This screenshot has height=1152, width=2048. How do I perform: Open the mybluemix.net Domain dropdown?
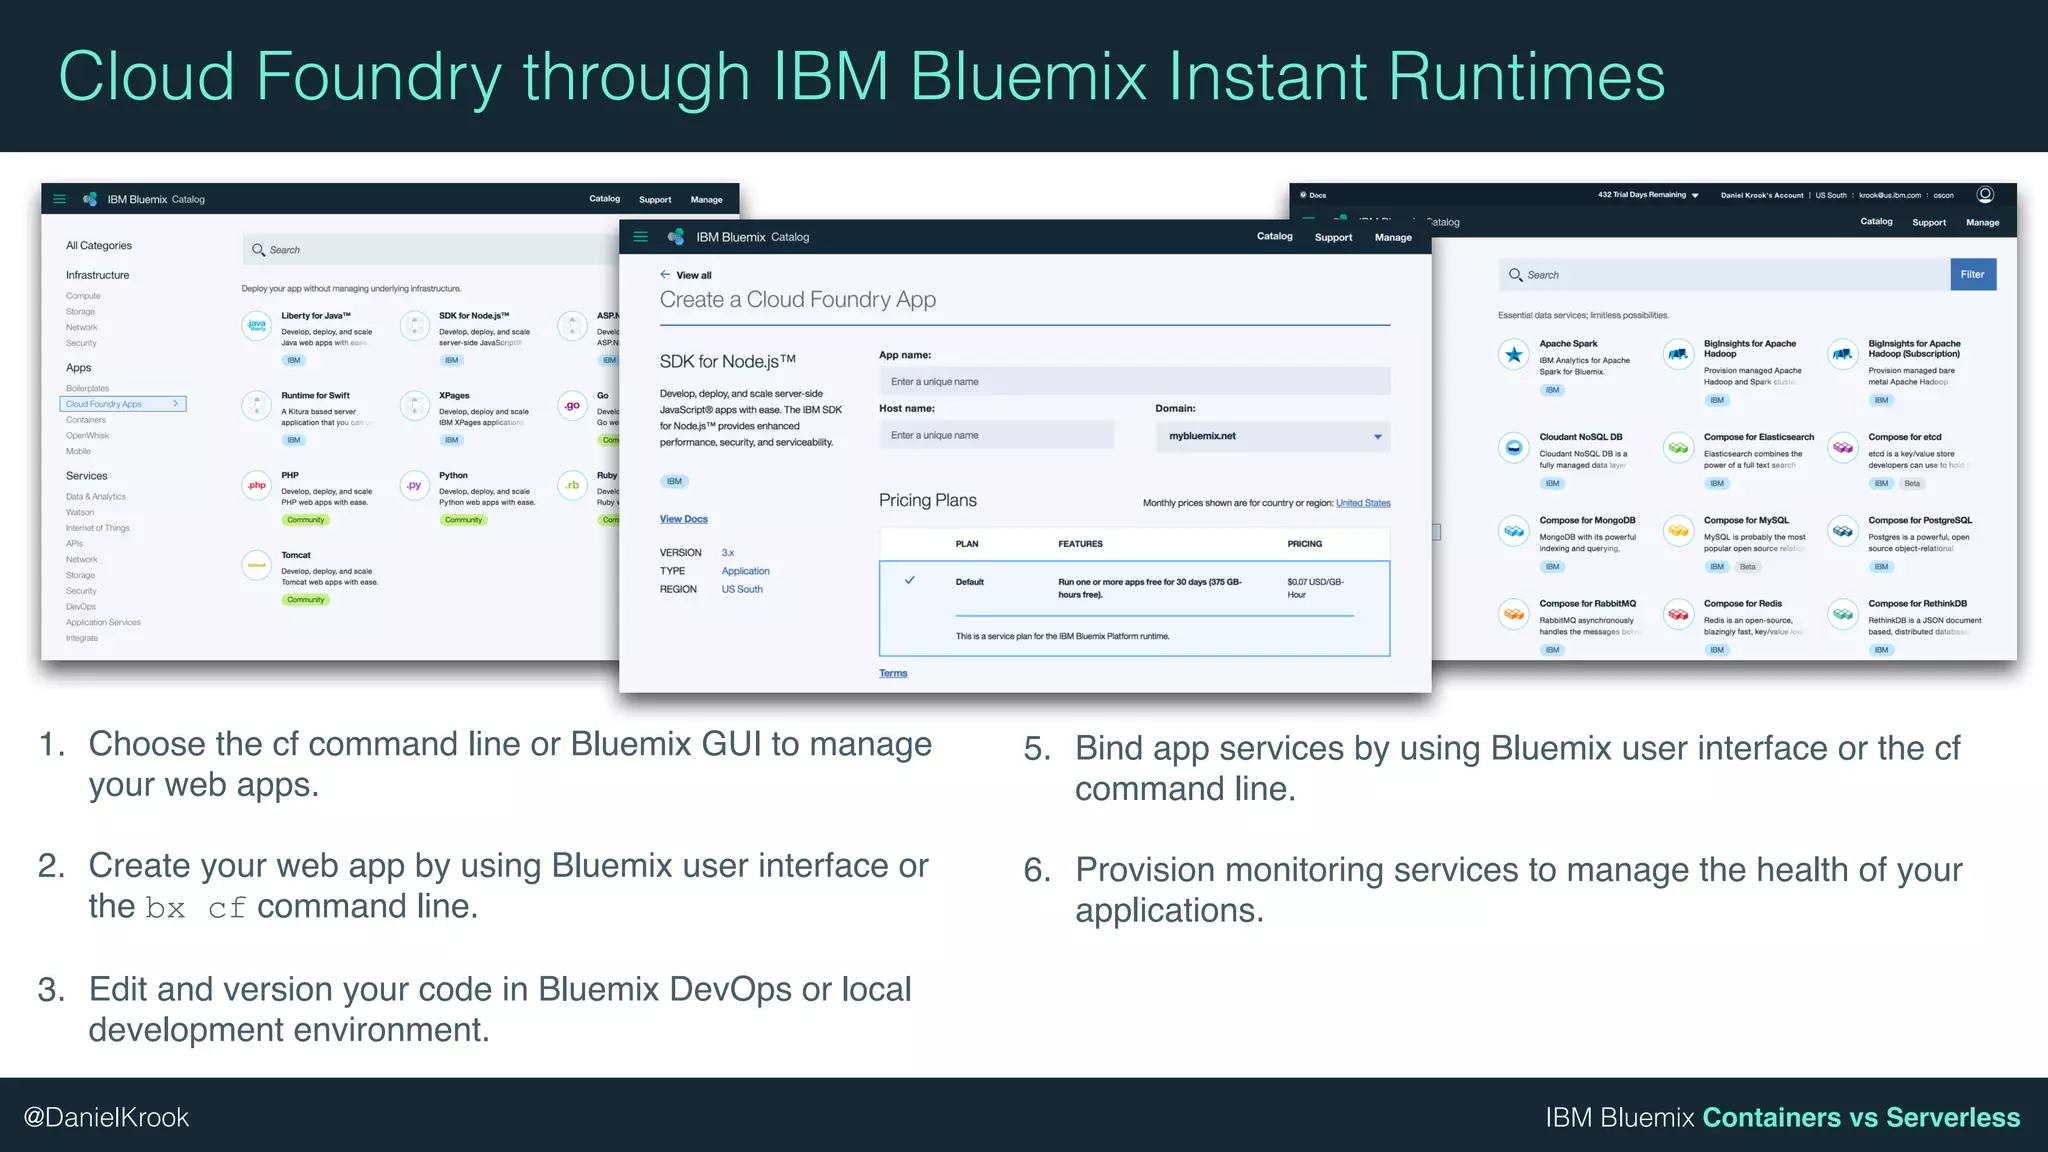[1272, 436]
